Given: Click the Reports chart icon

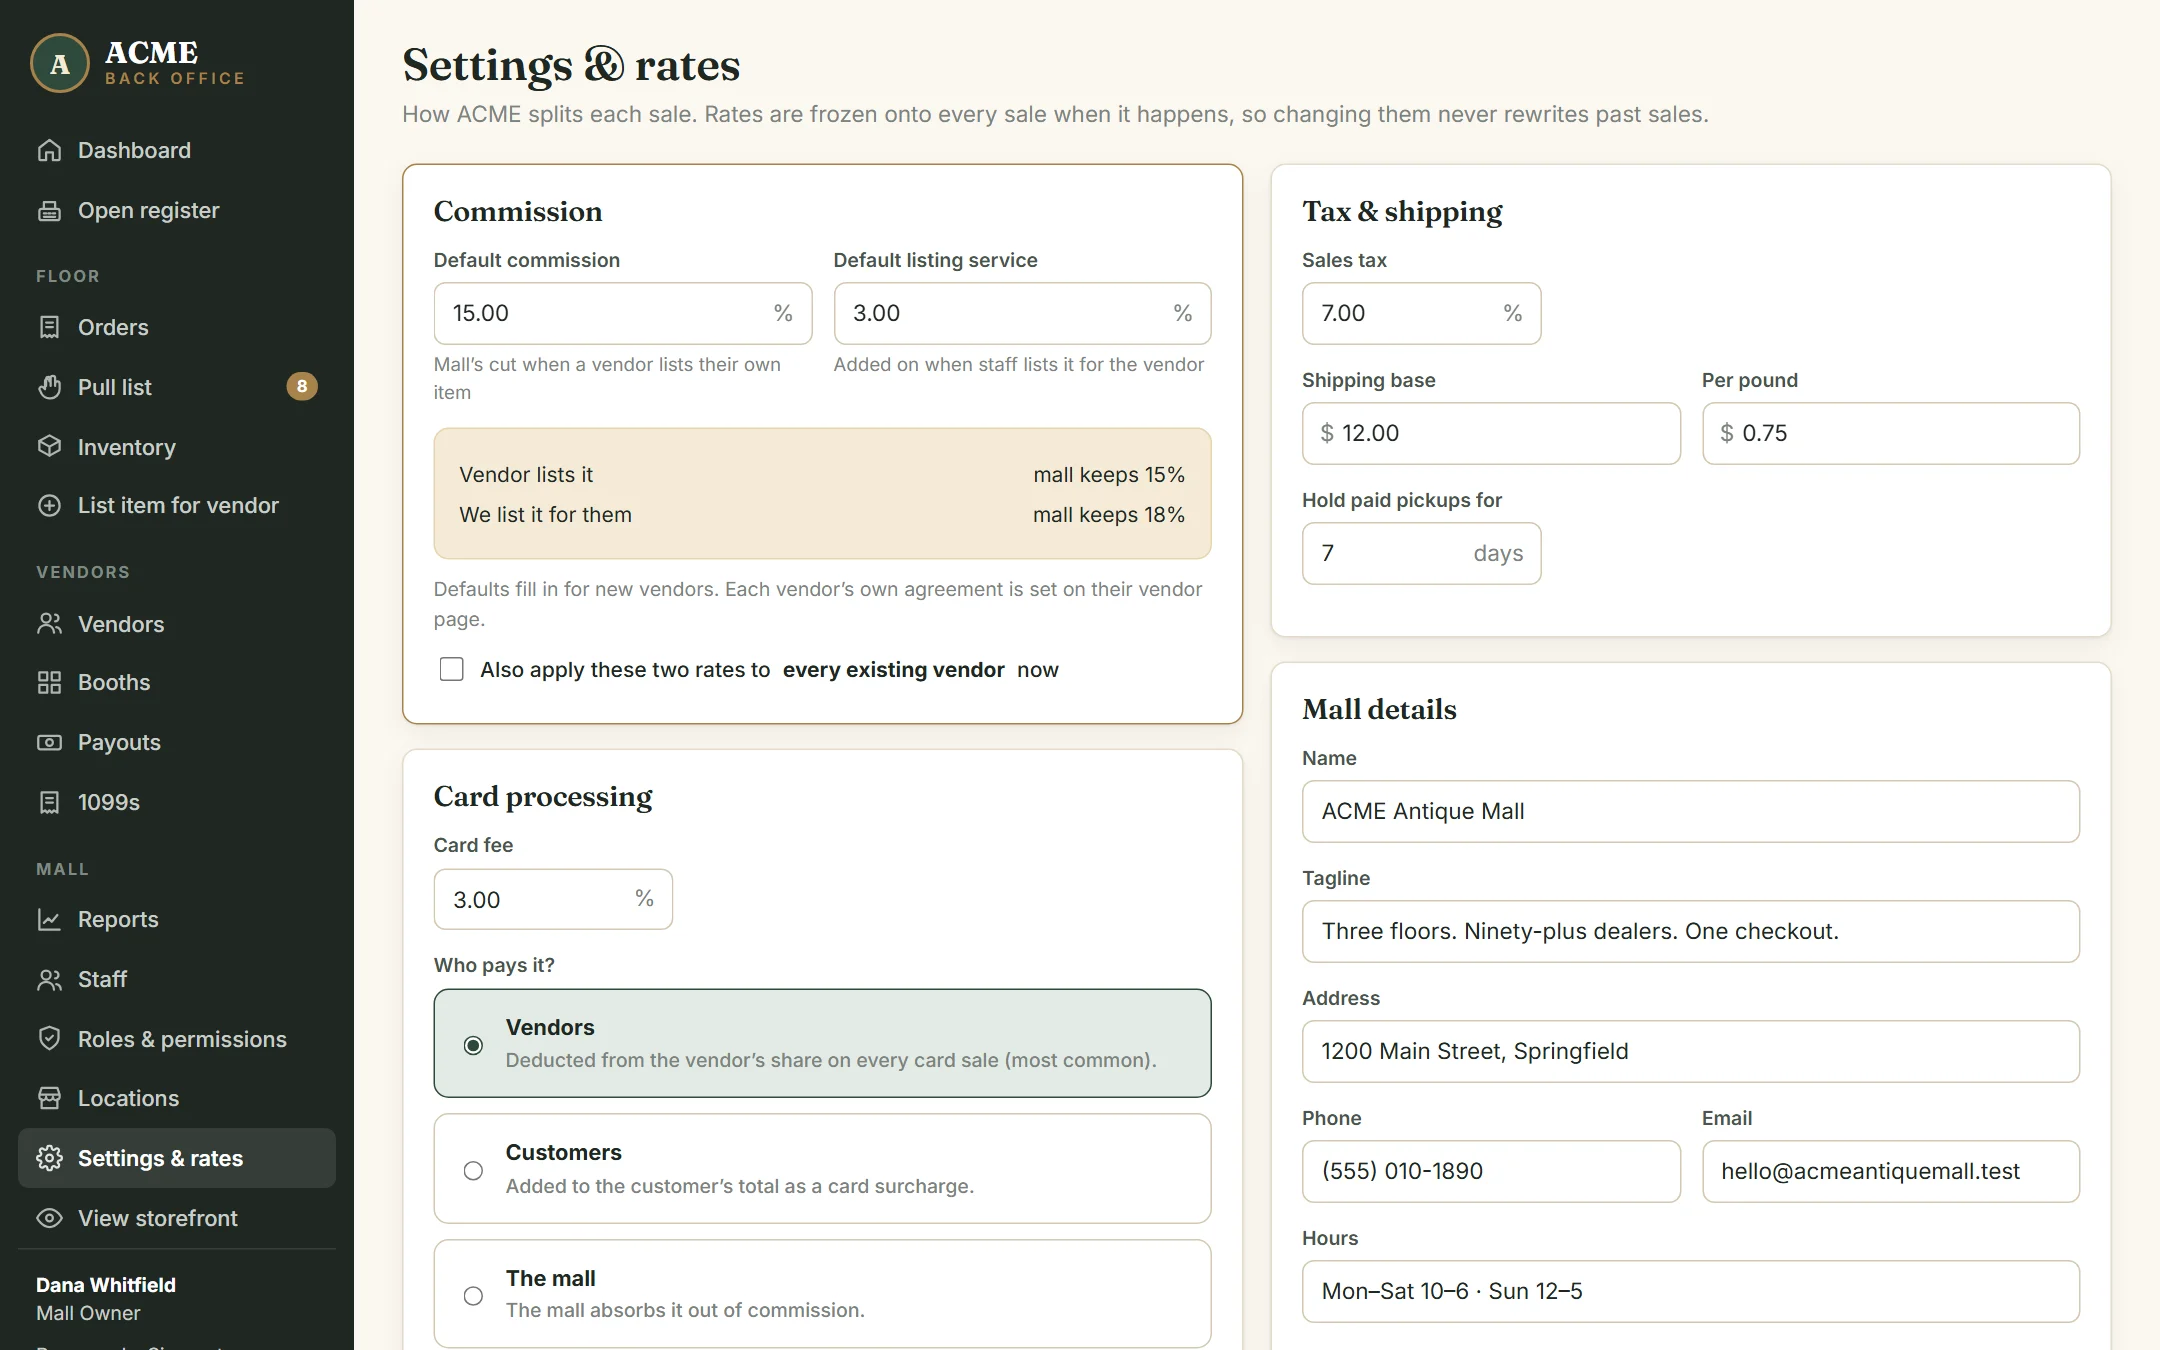Looking at the screenshot, I should (x=49, y=919).
